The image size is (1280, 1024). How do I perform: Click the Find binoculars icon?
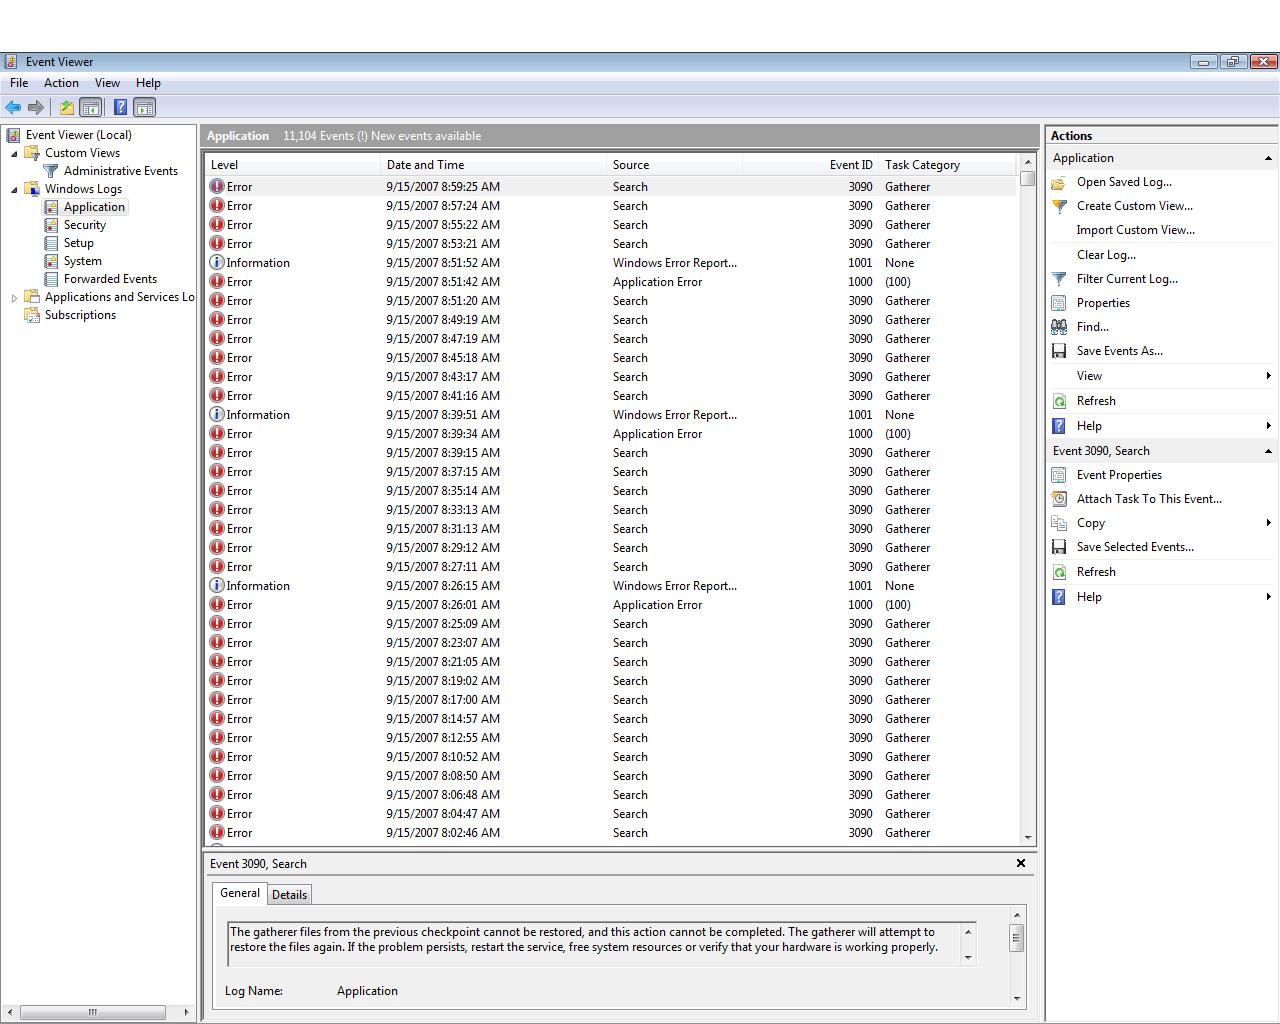[x=1059, y=327]
